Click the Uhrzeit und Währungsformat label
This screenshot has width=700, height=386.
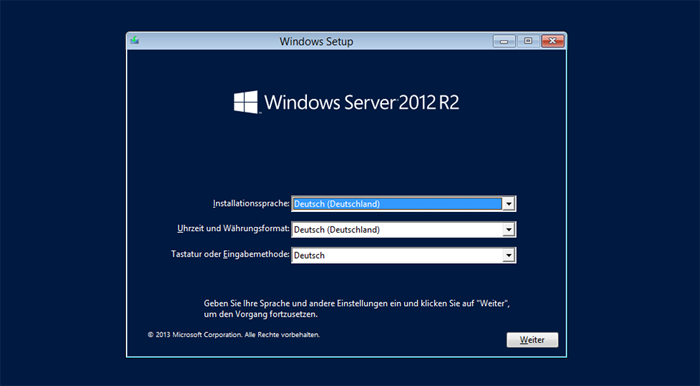pos(233,229)
